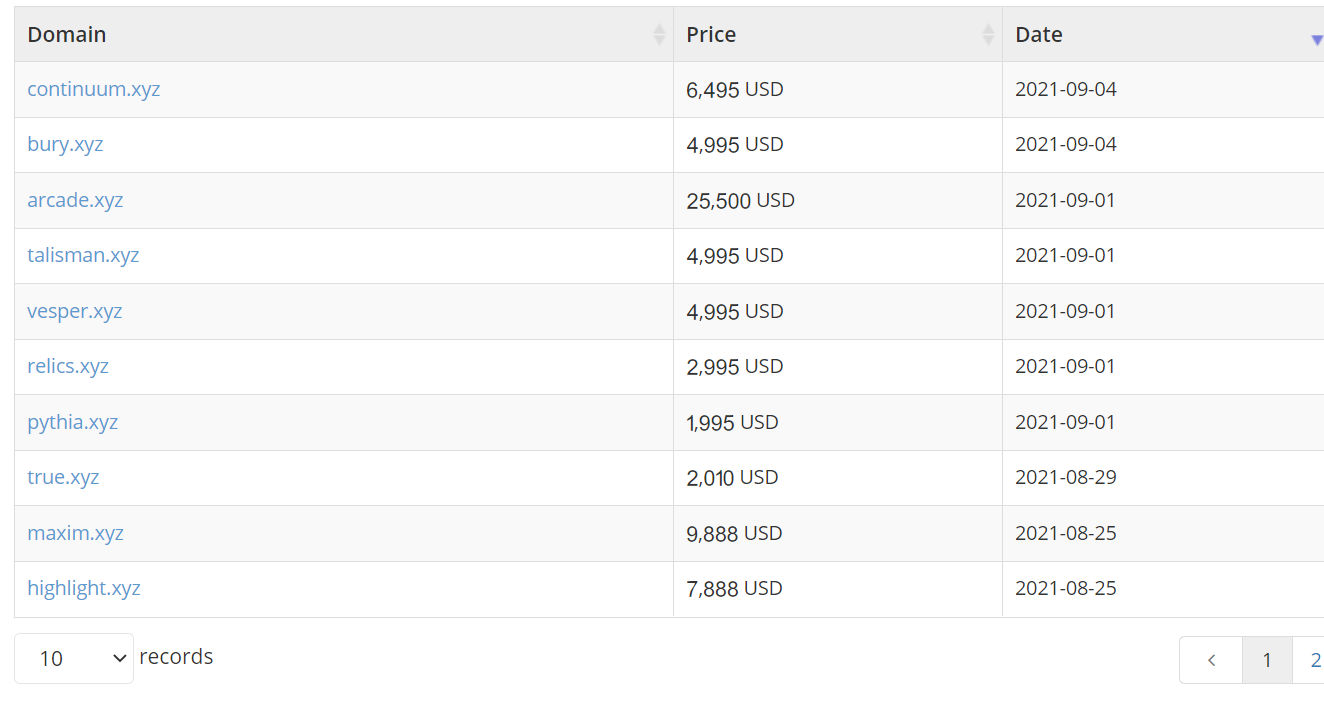The width and height of the screenshot is (1324, 714).
Task: Click the Price column header
Action: click(x=711, y=35)
